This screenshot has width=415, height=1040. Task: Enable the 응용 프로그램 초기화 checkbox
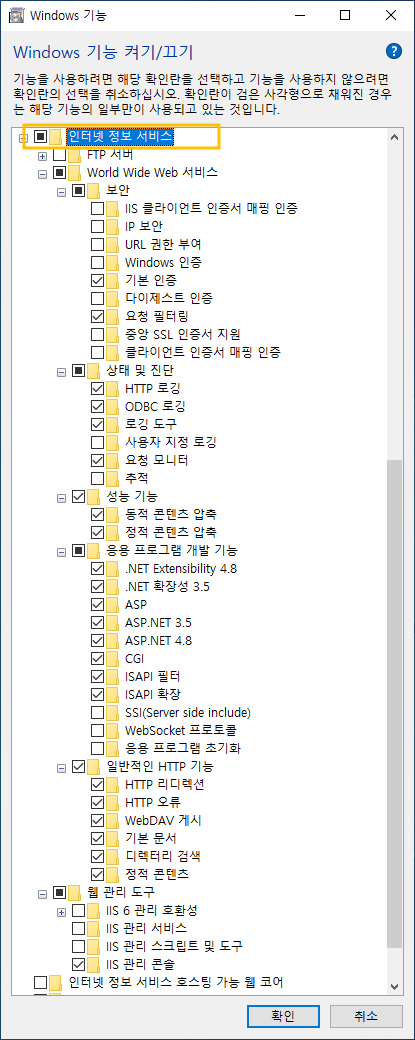97,748
